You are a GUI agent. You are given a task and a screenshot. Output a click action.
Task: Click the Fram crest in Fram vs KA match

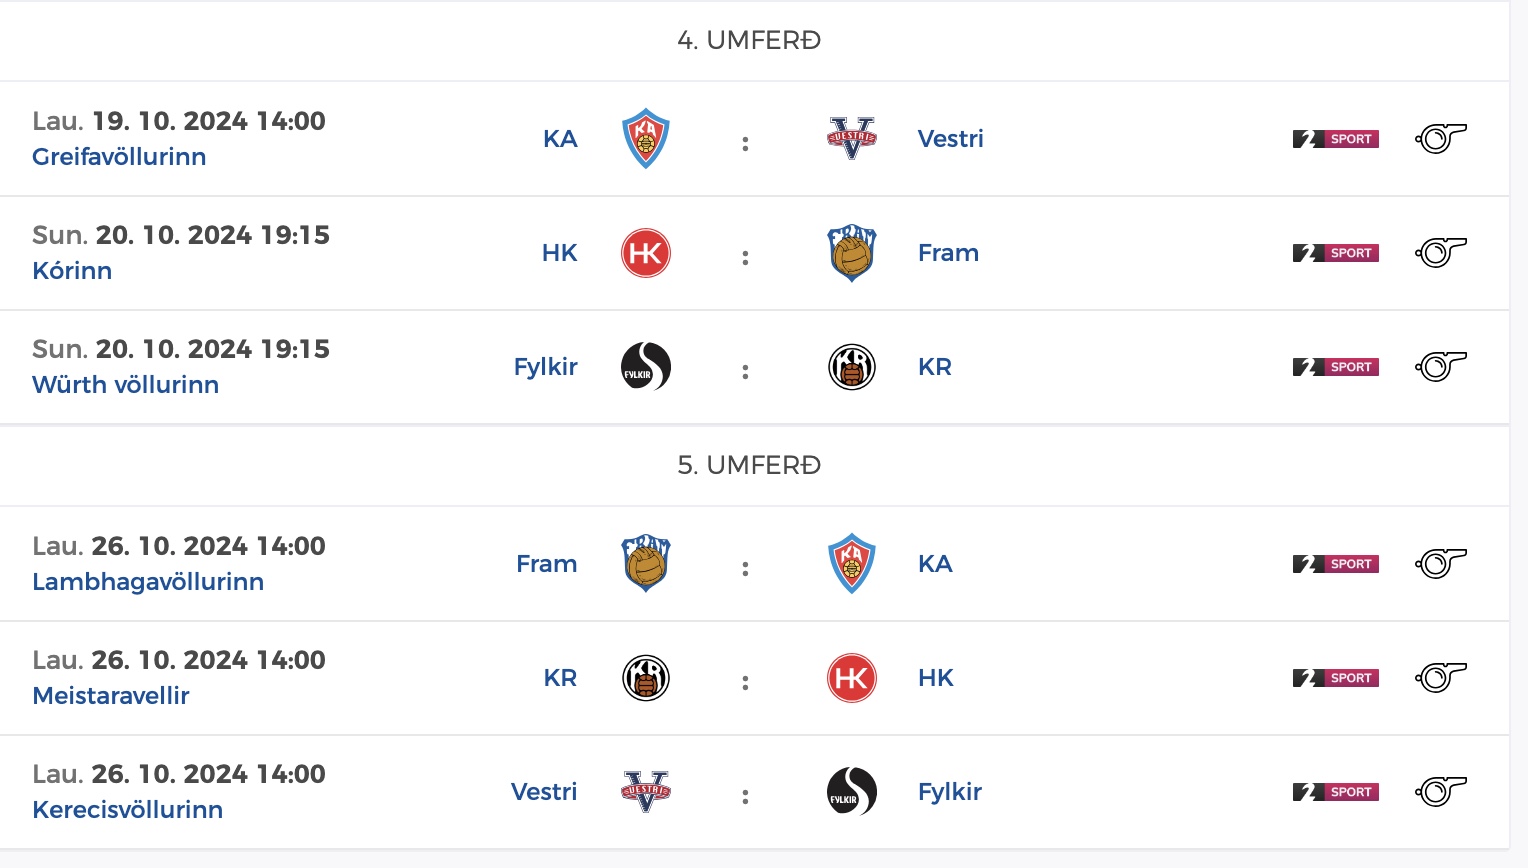(x=646, y=564)
